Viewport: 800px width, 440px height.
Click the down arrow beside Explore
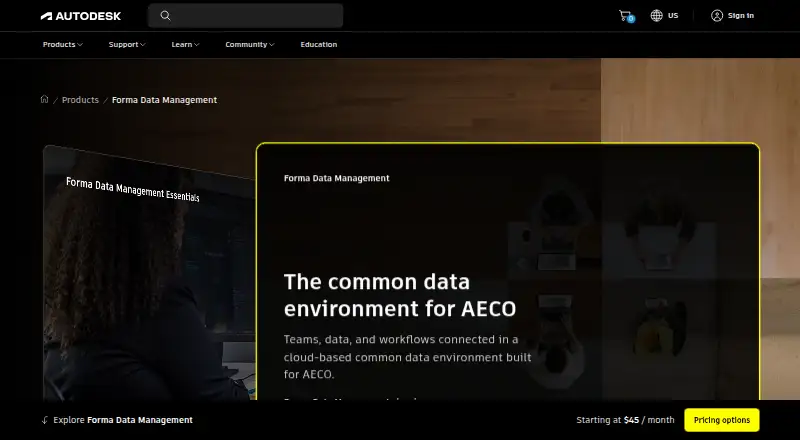(45, 420)
